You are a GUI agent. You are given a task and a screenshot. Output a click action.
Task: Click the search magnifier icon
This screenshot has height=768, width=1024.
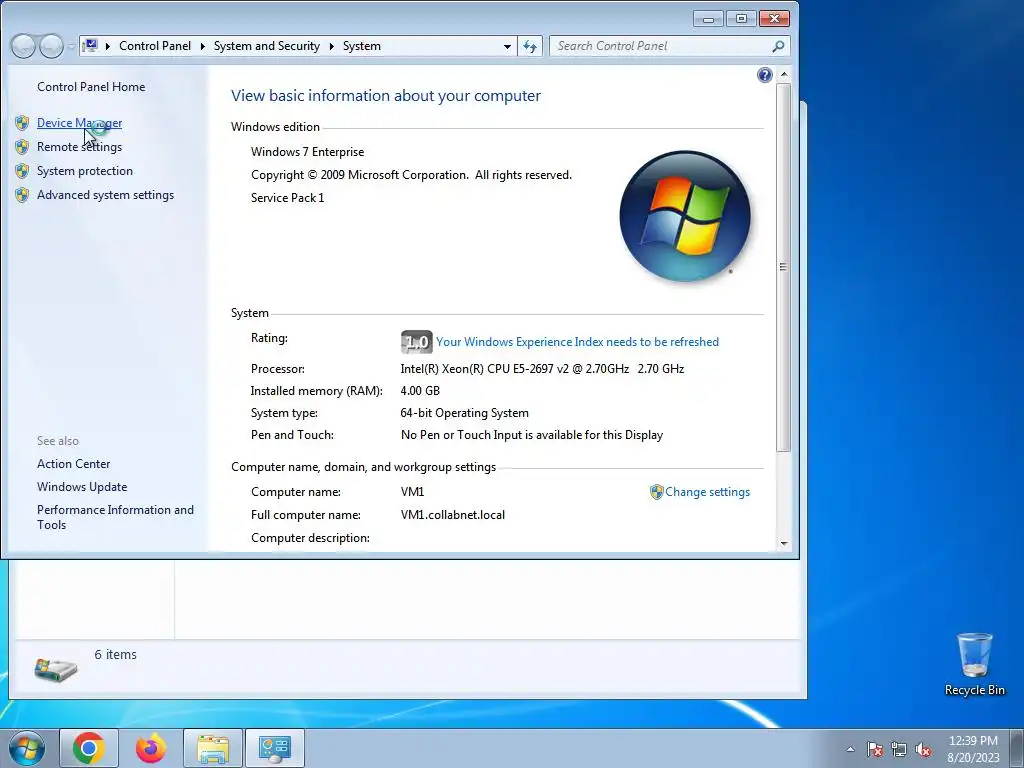click(x=778, y=46)
